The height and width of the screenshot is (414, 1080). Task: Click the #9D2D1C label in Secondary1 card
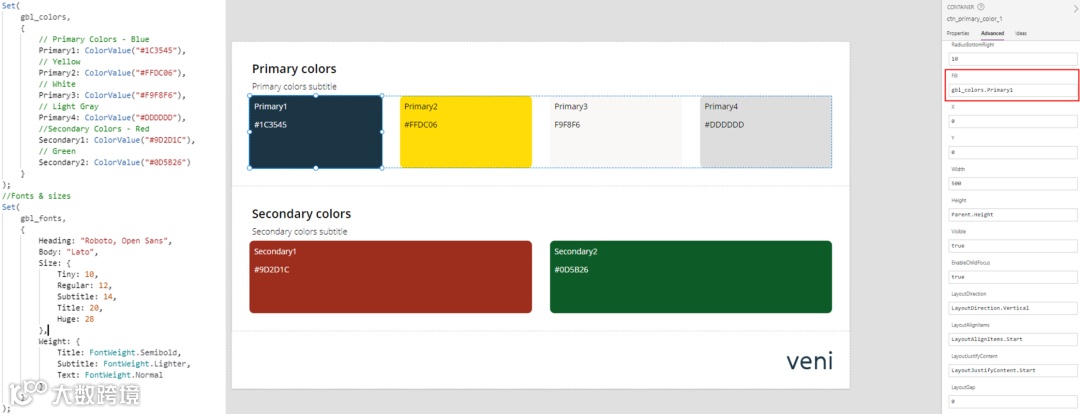pyautogui.click(x=271, y=269)
